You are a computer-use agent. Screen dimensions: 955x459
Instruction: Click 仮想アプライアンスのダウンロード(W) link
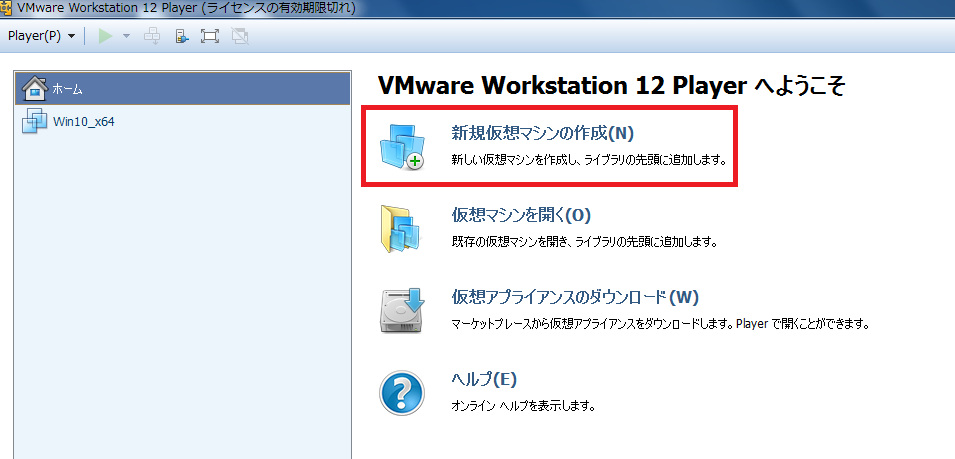point(574,298)
